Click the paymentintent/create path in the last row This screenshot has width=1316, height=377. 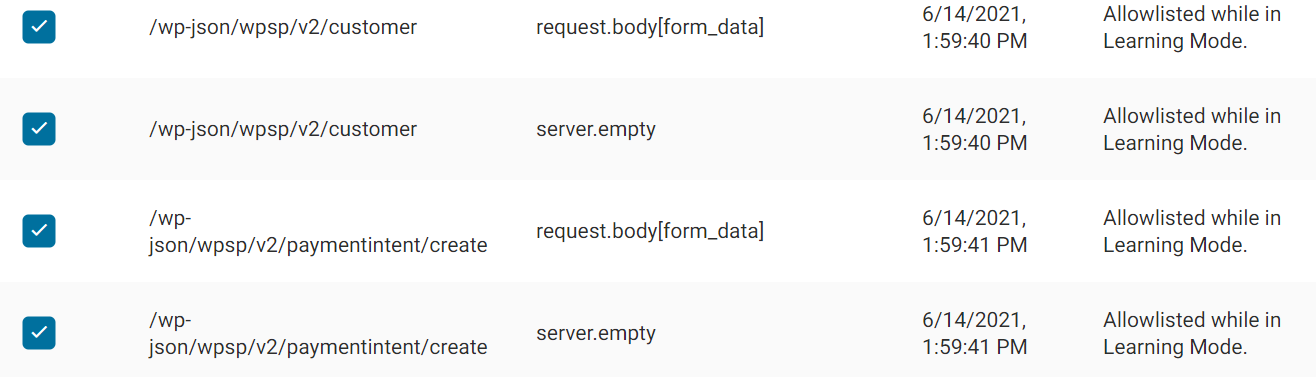pos(318,333)
